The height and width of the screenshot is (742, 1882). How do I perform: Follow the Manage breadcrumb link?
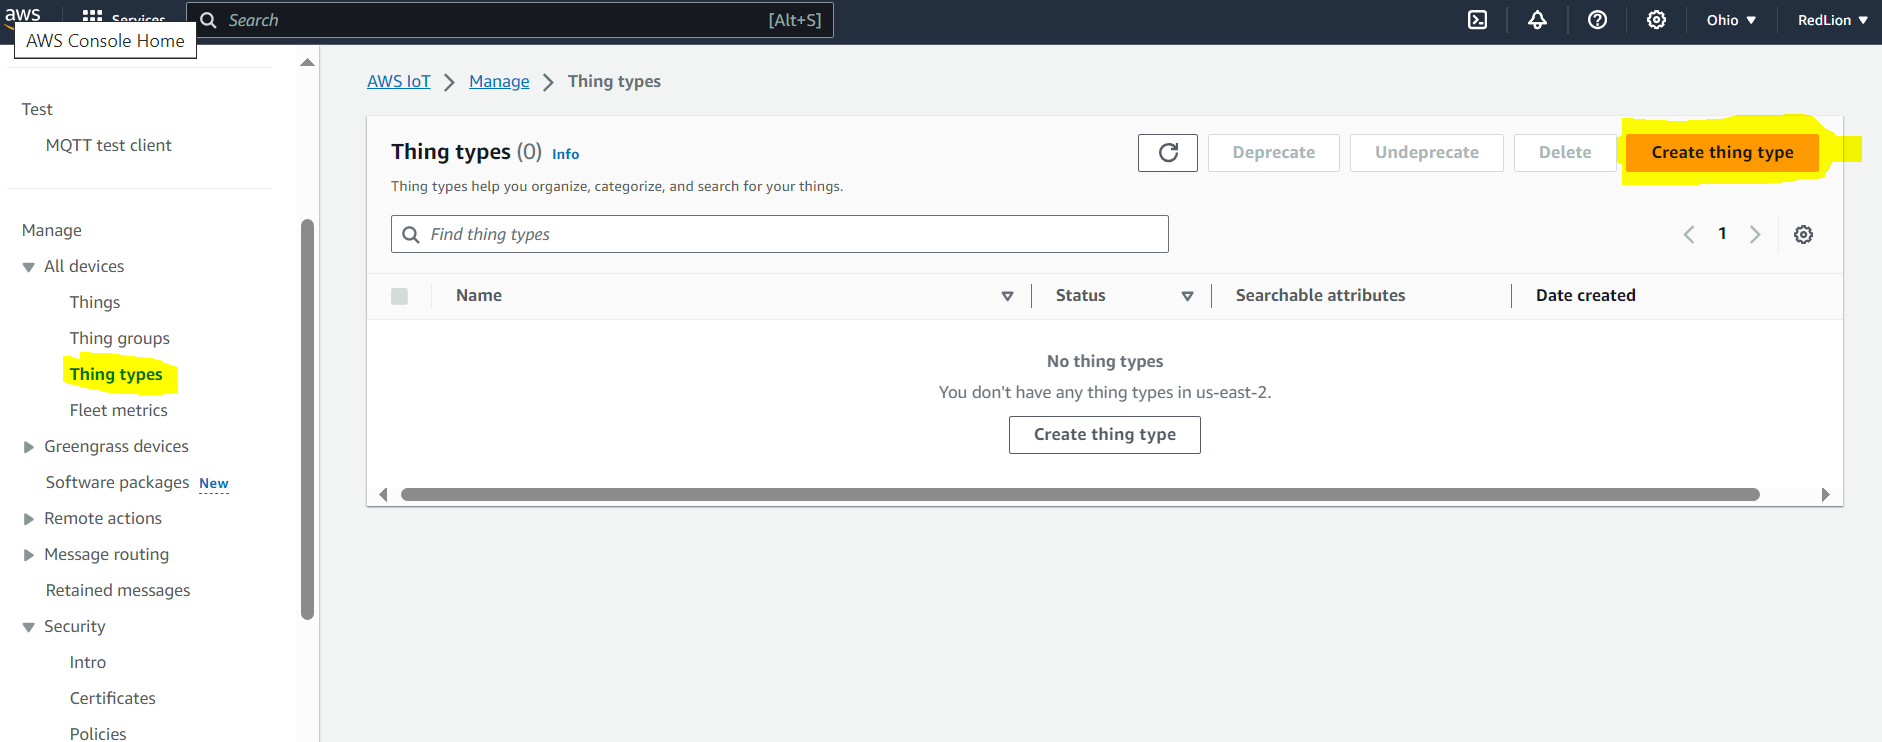click(499, 81)
